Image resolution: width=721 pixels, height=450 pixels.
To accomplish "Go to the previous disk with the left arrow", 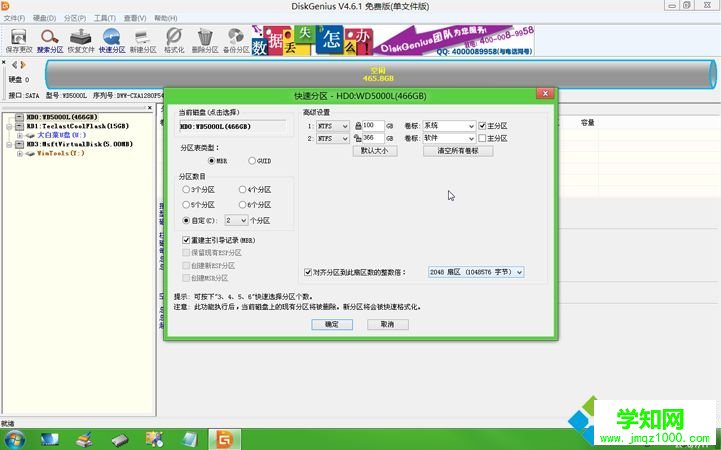I will click(14, 65).
